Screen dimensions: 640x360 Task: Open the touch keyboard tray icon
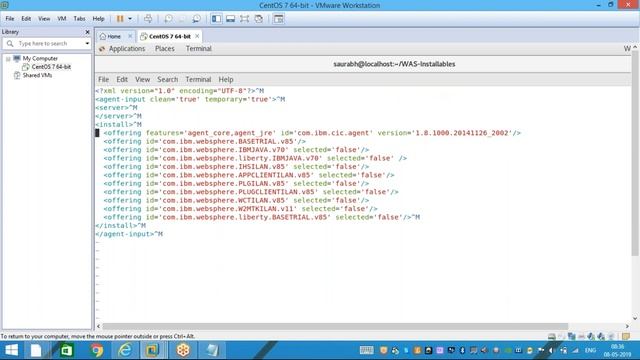(366, 350)
